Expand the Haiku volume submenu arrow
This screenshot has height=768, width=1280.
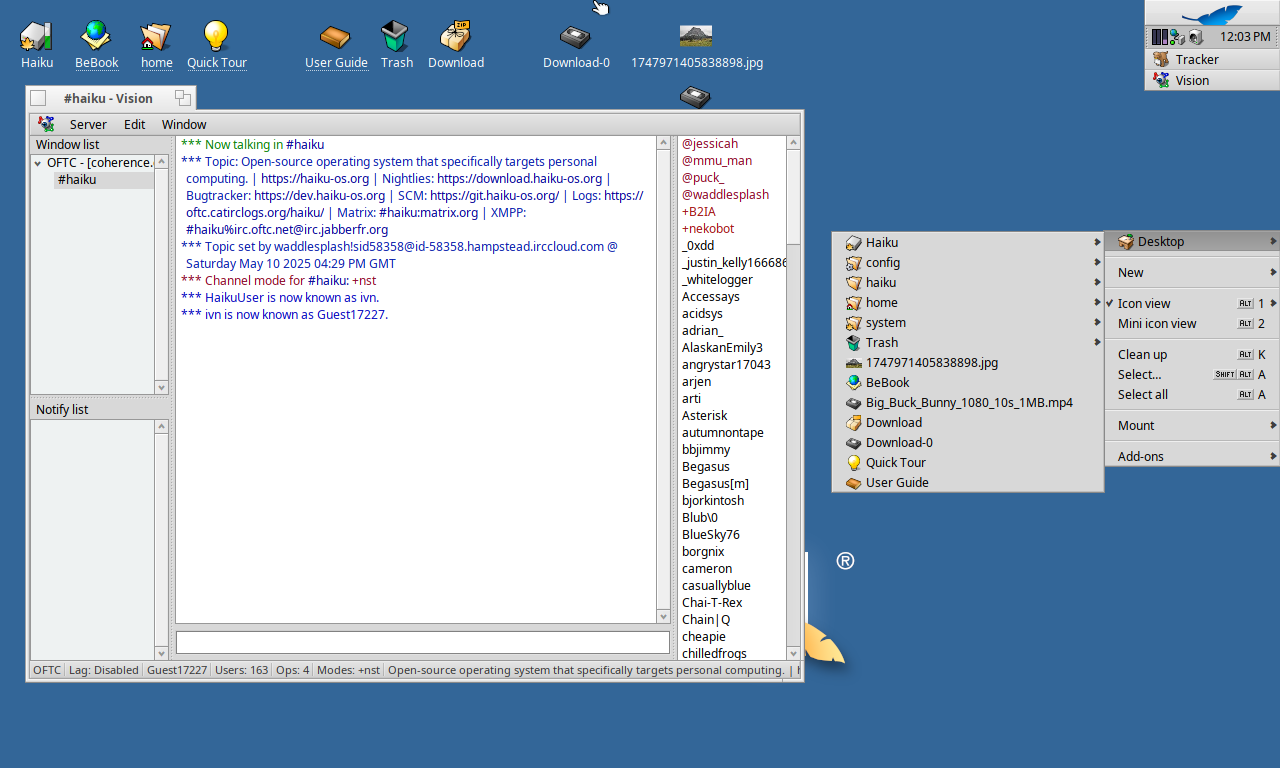[x=1098, y=242]
